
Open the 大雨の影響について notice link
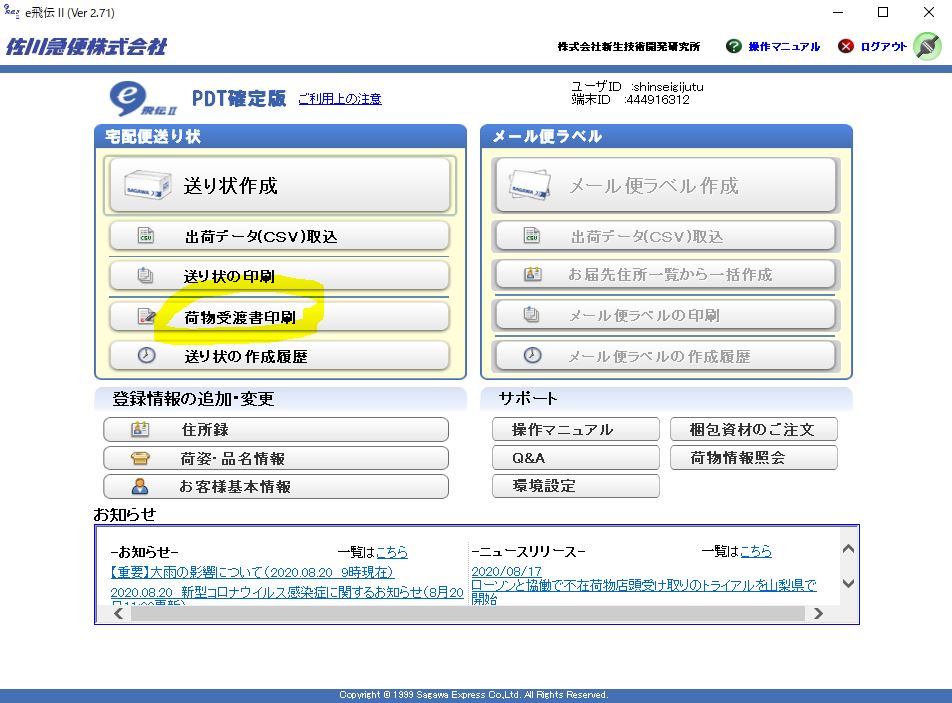tap(252, 572)
